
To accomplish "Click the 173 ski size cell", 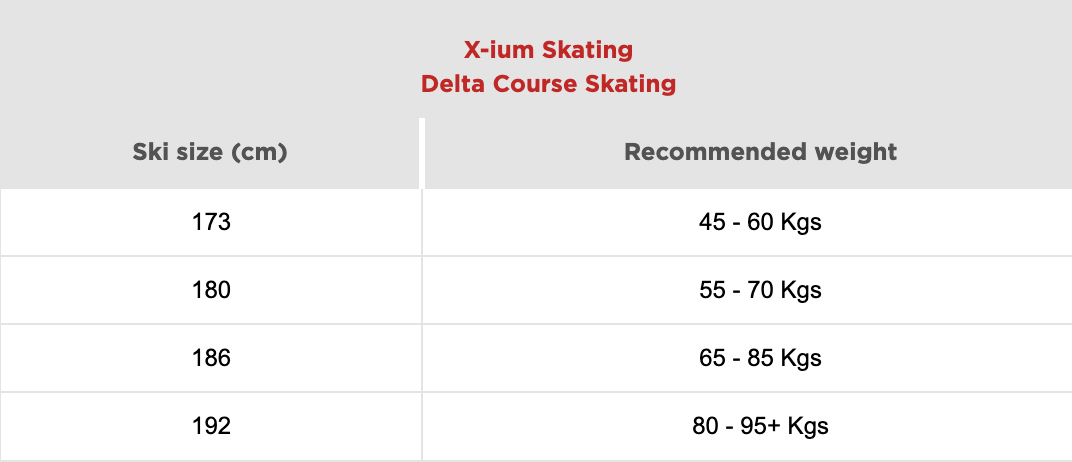I will [210, 222].
